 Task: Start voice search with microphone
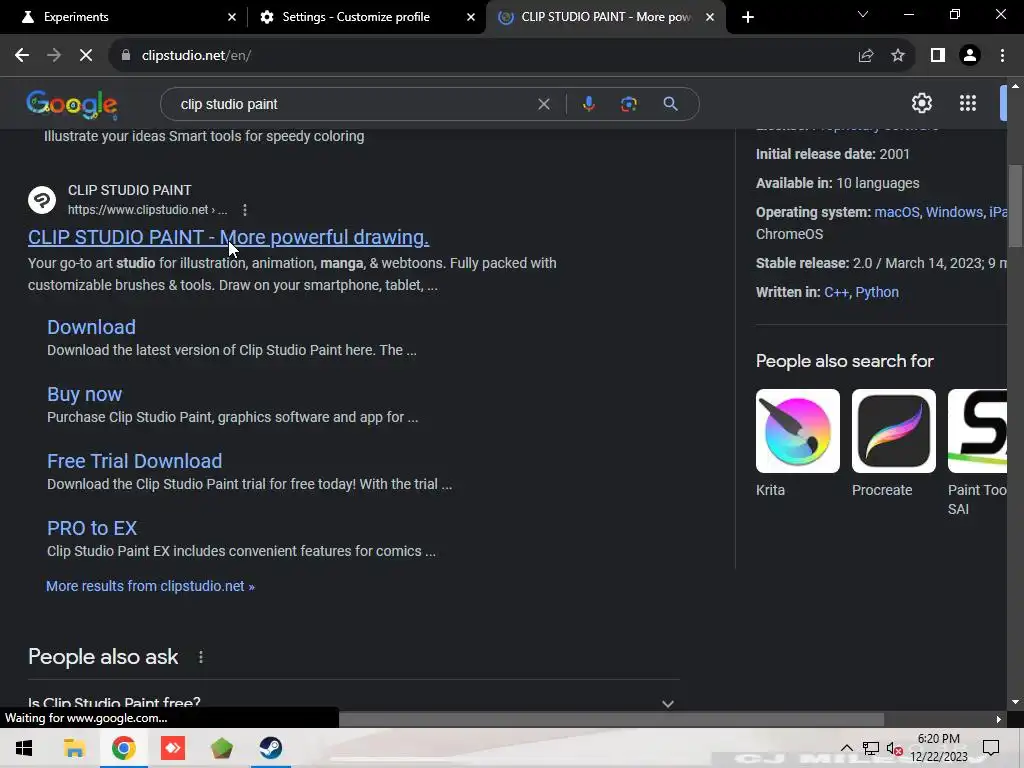[x=588, y=104]
